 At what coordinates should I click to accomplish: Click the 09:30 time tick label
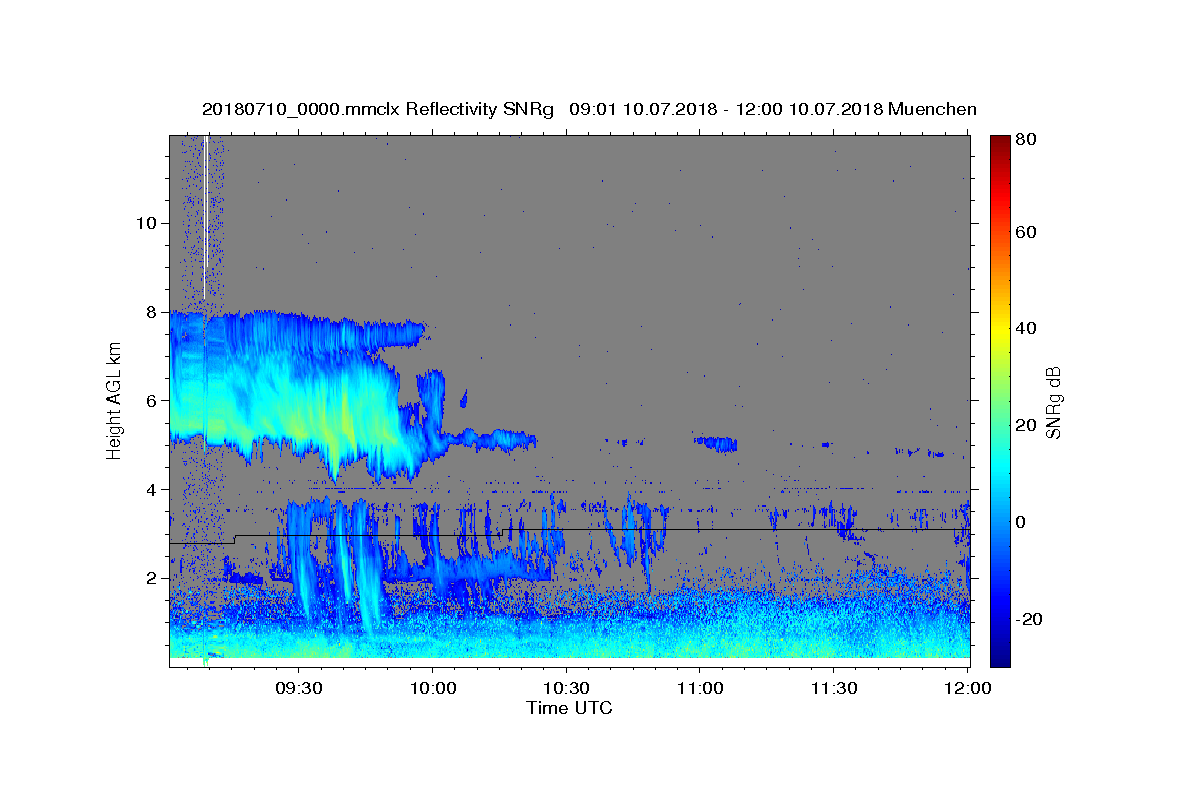coord(298,690)
